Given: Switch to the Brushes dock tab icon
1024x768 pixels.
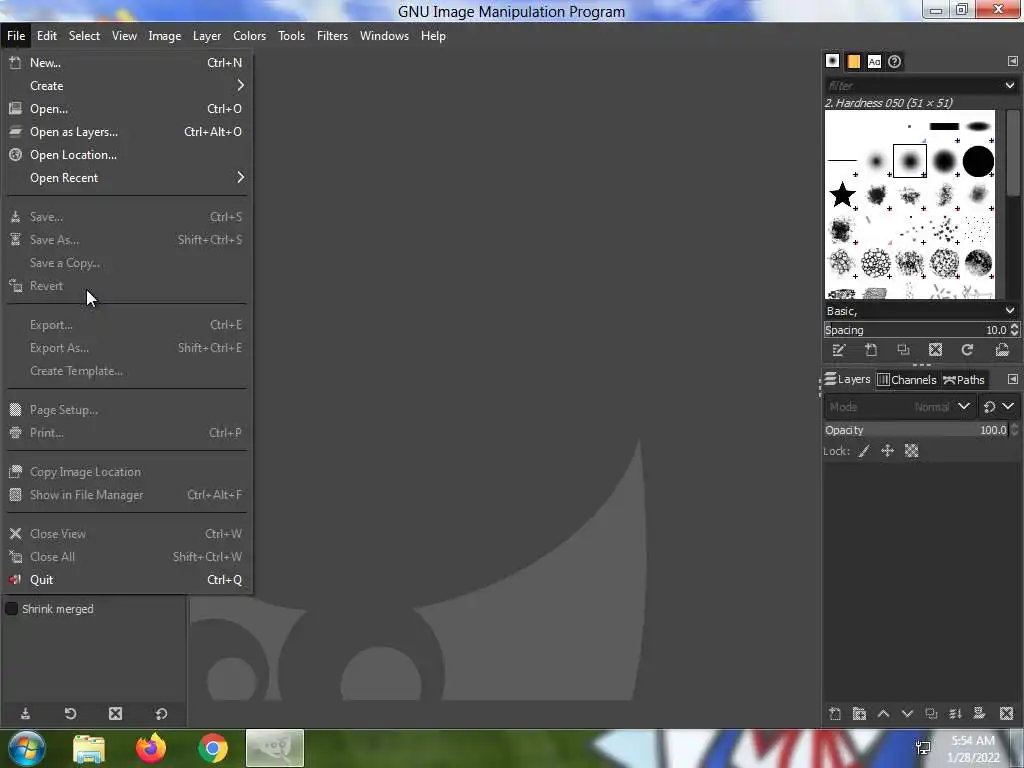Looking at the screenshot, I should [x=832, y=61].
